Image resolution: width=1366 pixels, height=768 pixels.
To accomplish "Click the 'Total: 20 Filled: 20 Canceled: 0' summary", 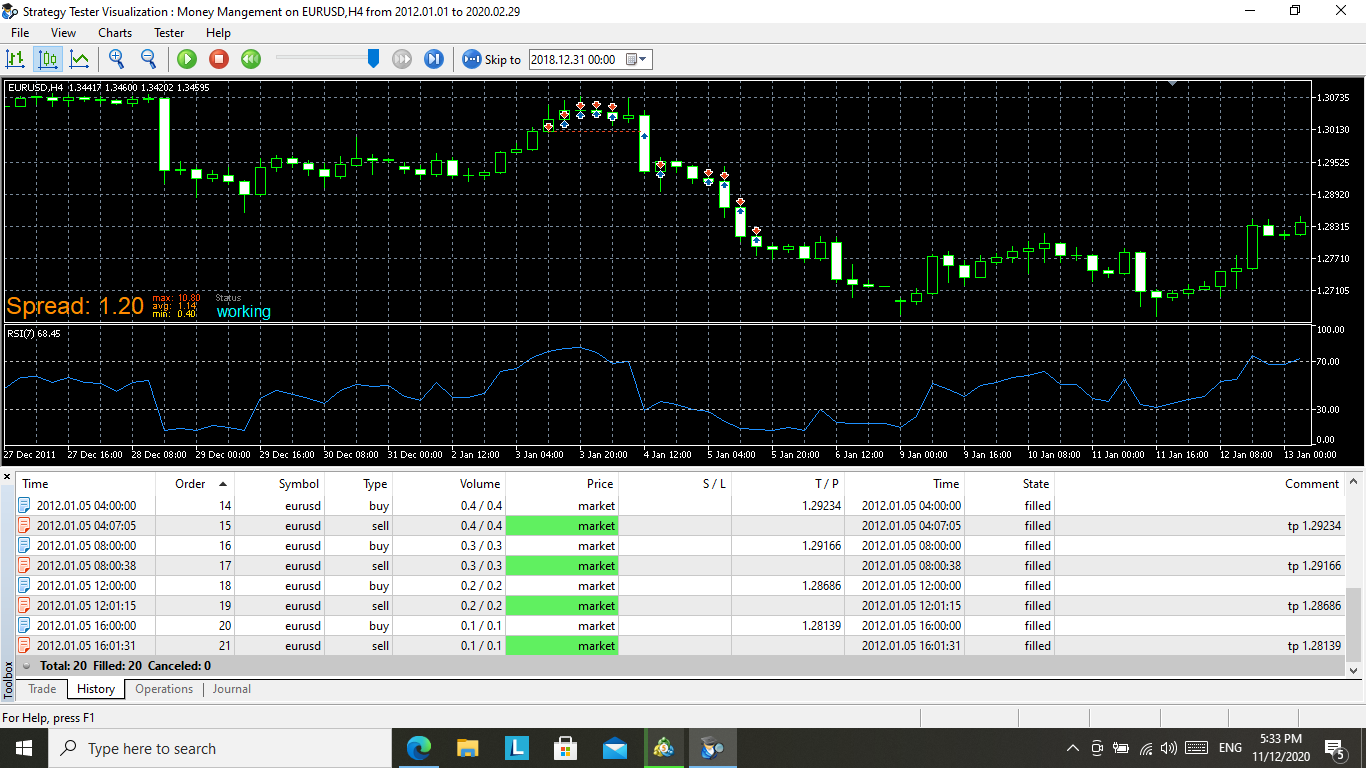I will point(125,666).
